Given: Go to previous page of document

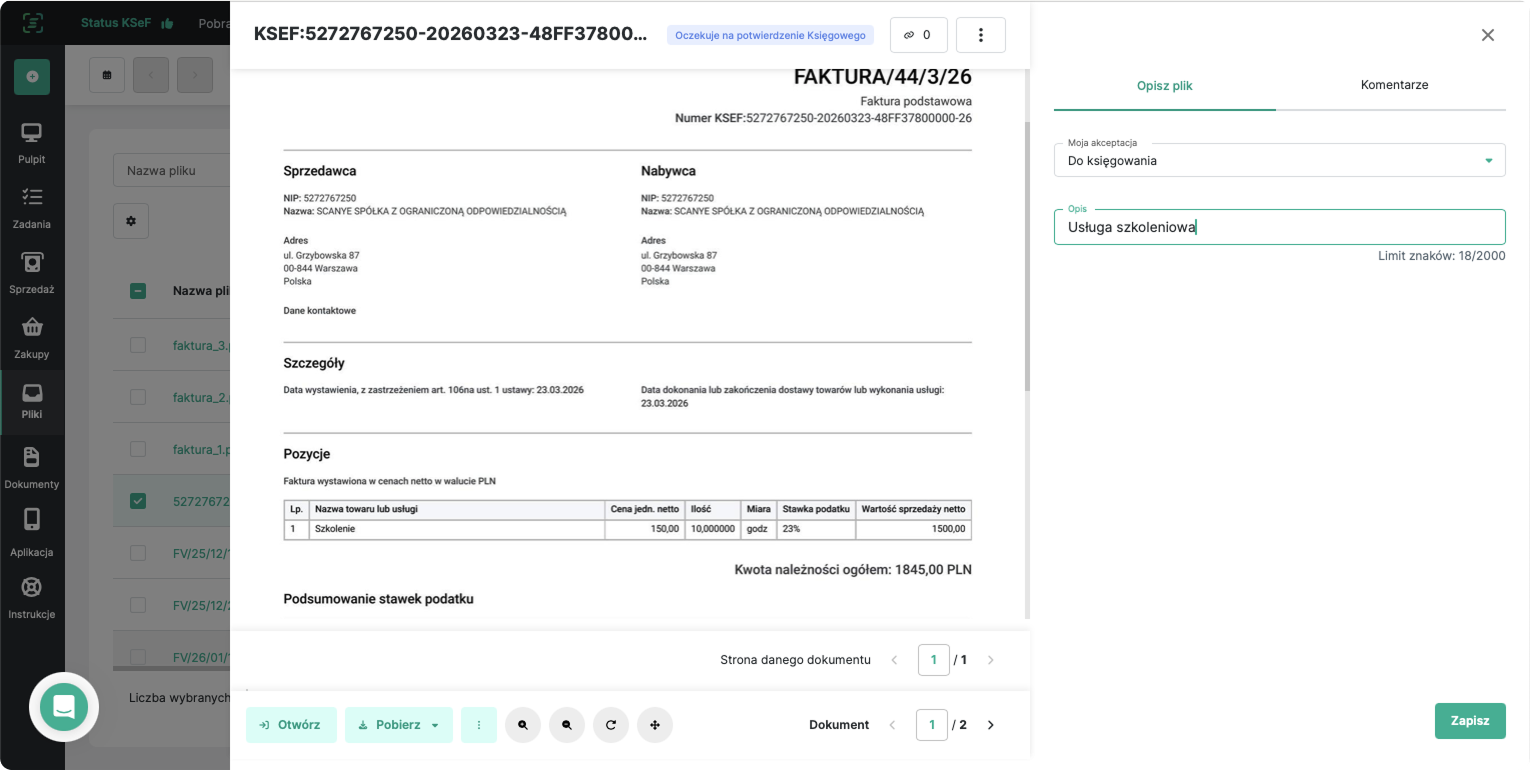Looking at the screenshot, I should pos(895,660).
